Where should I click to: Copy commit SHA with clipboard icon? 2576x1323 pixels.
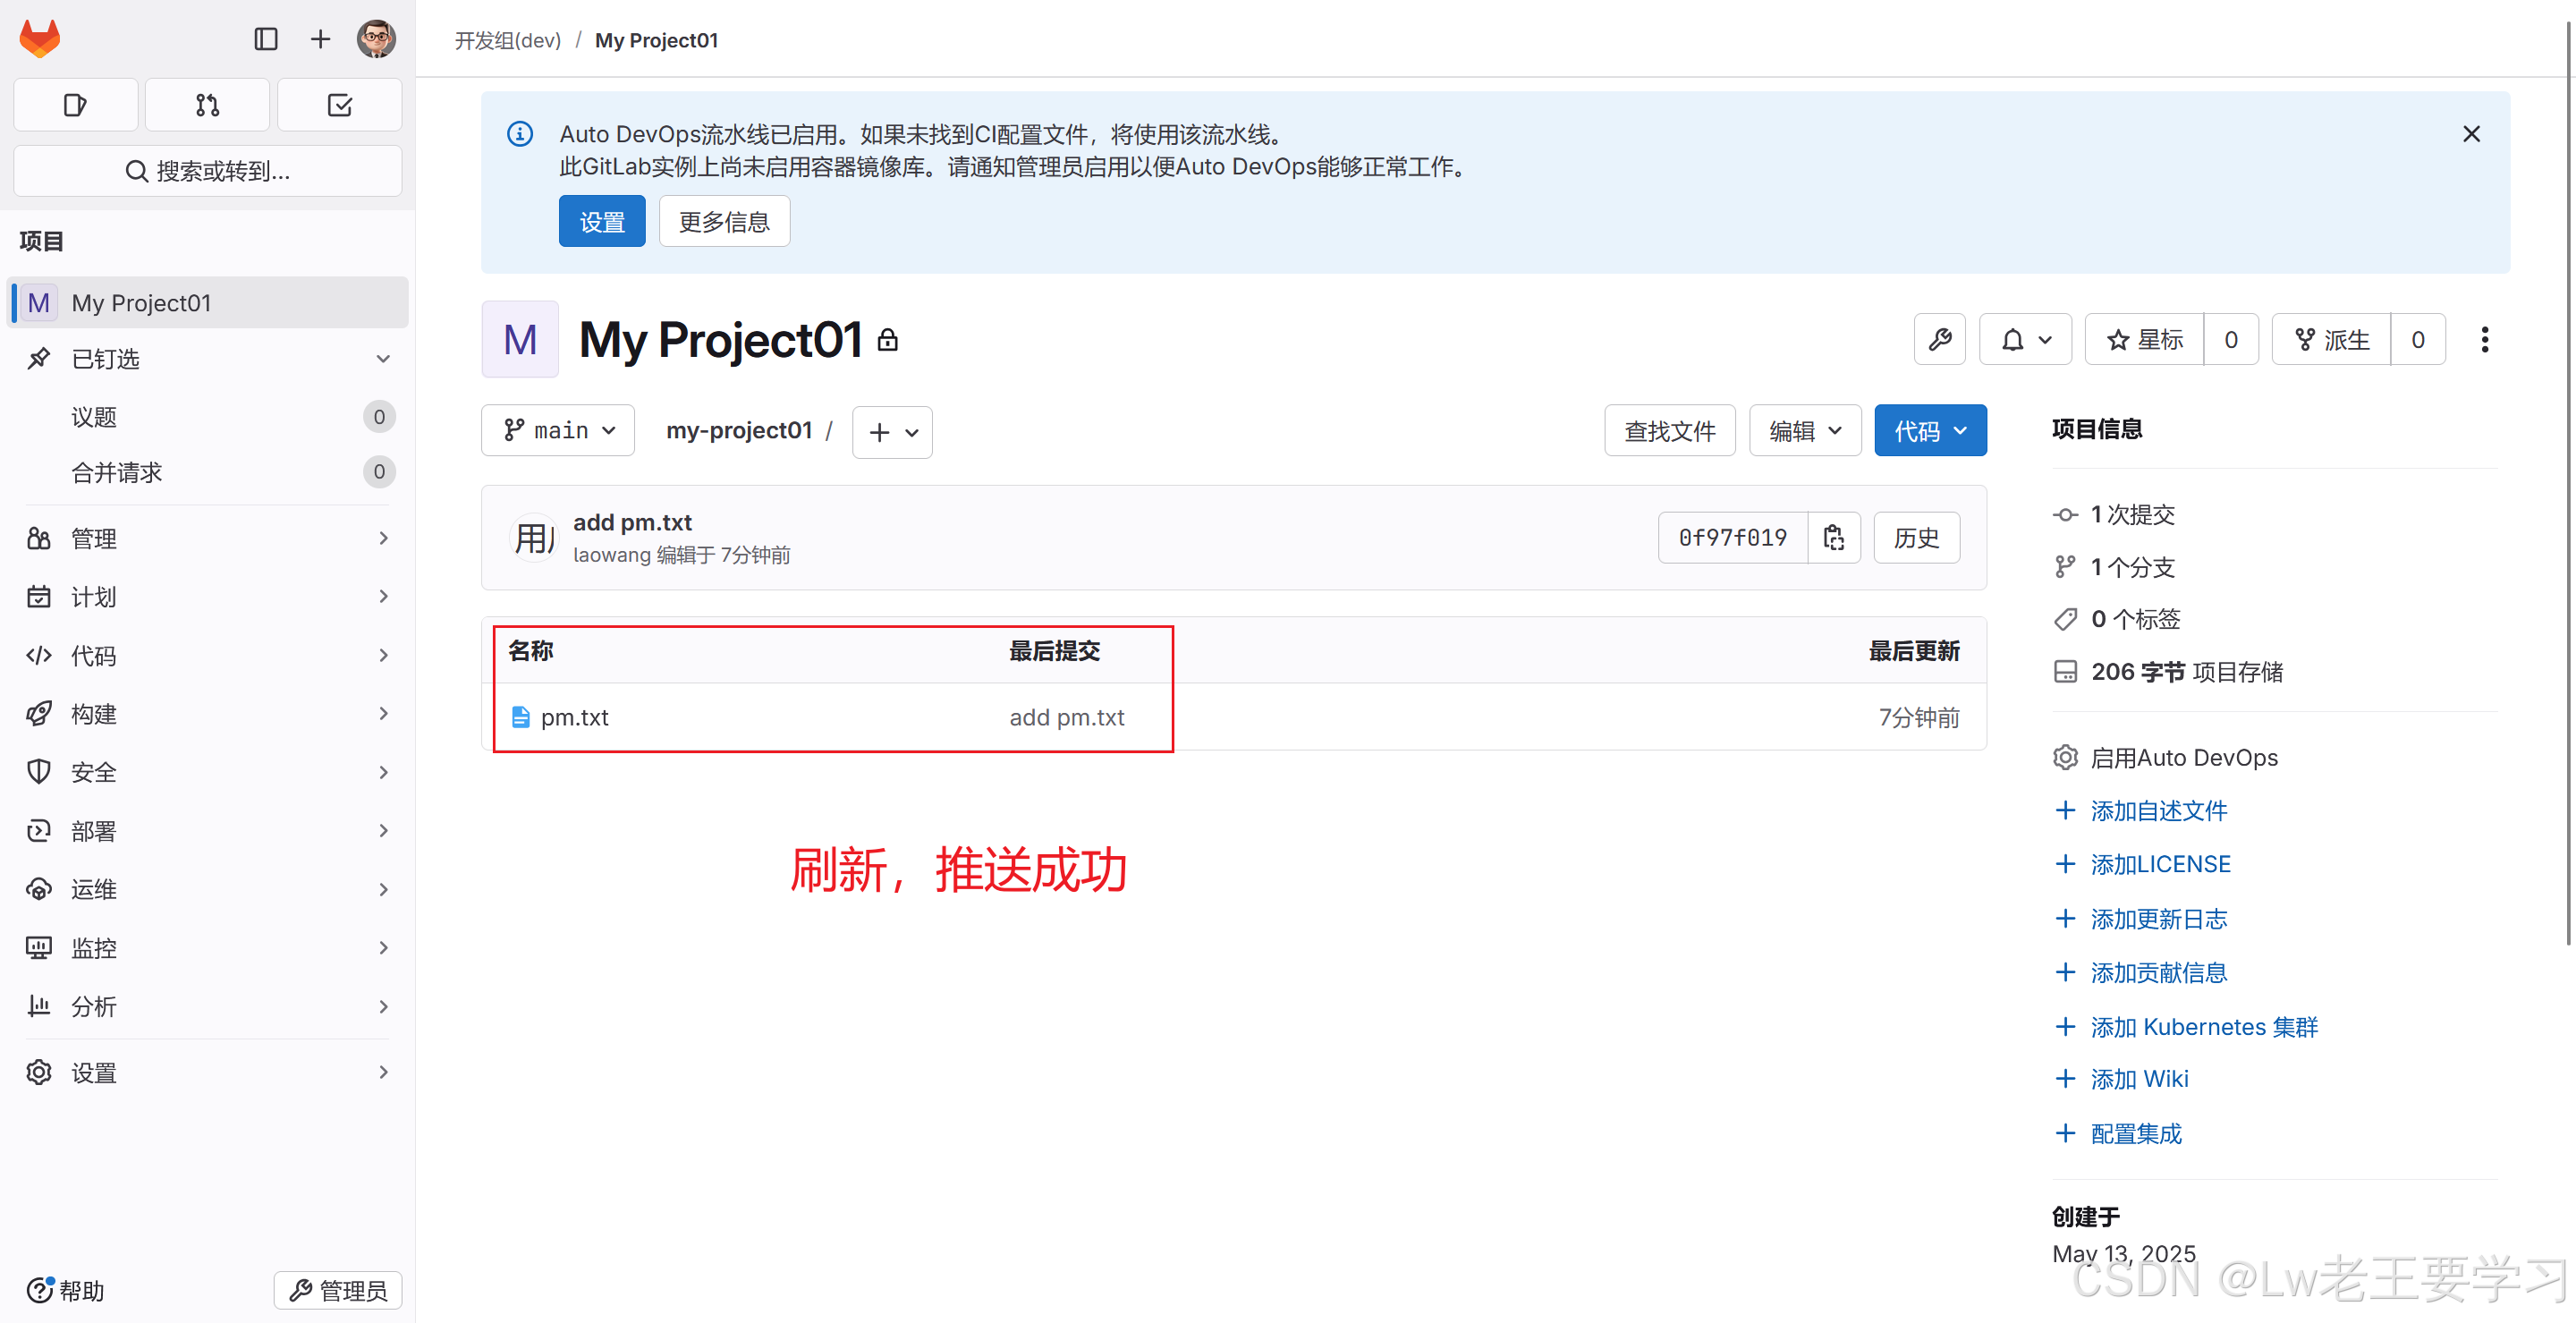[x=1833, y=538]
